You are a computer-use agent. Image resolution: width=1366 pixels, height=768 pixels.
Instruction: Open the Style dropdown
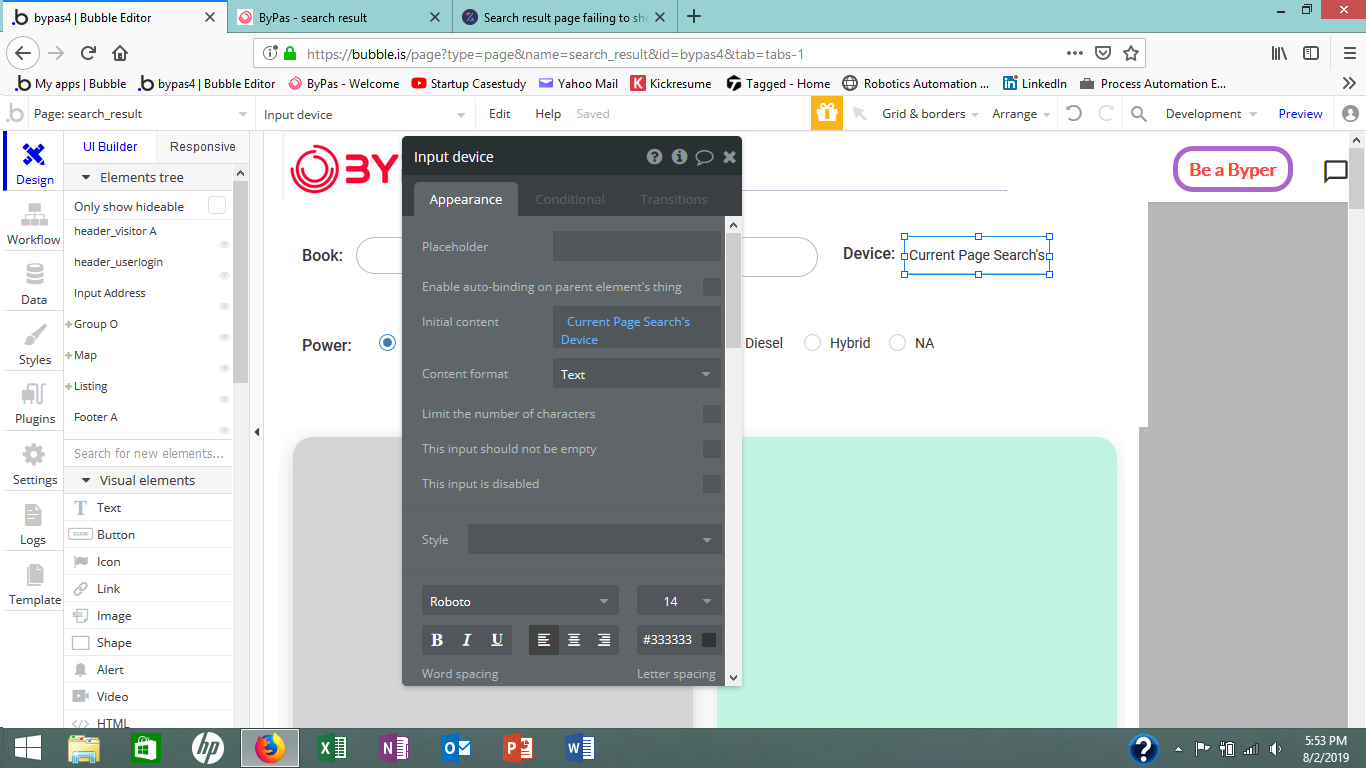click(x=595, y=540)
